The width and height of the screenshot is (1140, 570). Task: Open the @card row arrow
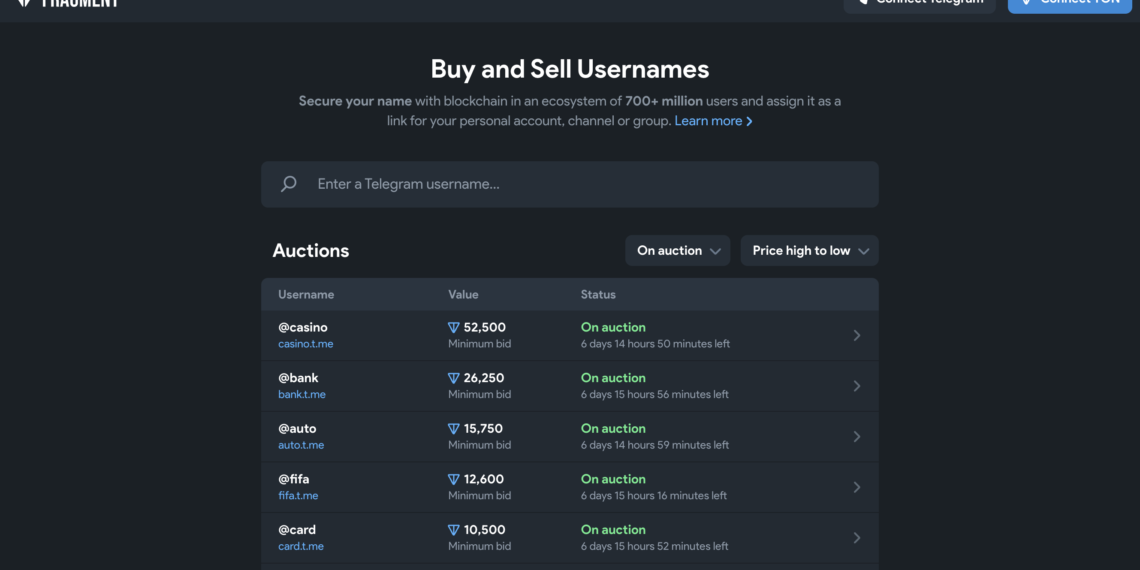coord(856,537)
